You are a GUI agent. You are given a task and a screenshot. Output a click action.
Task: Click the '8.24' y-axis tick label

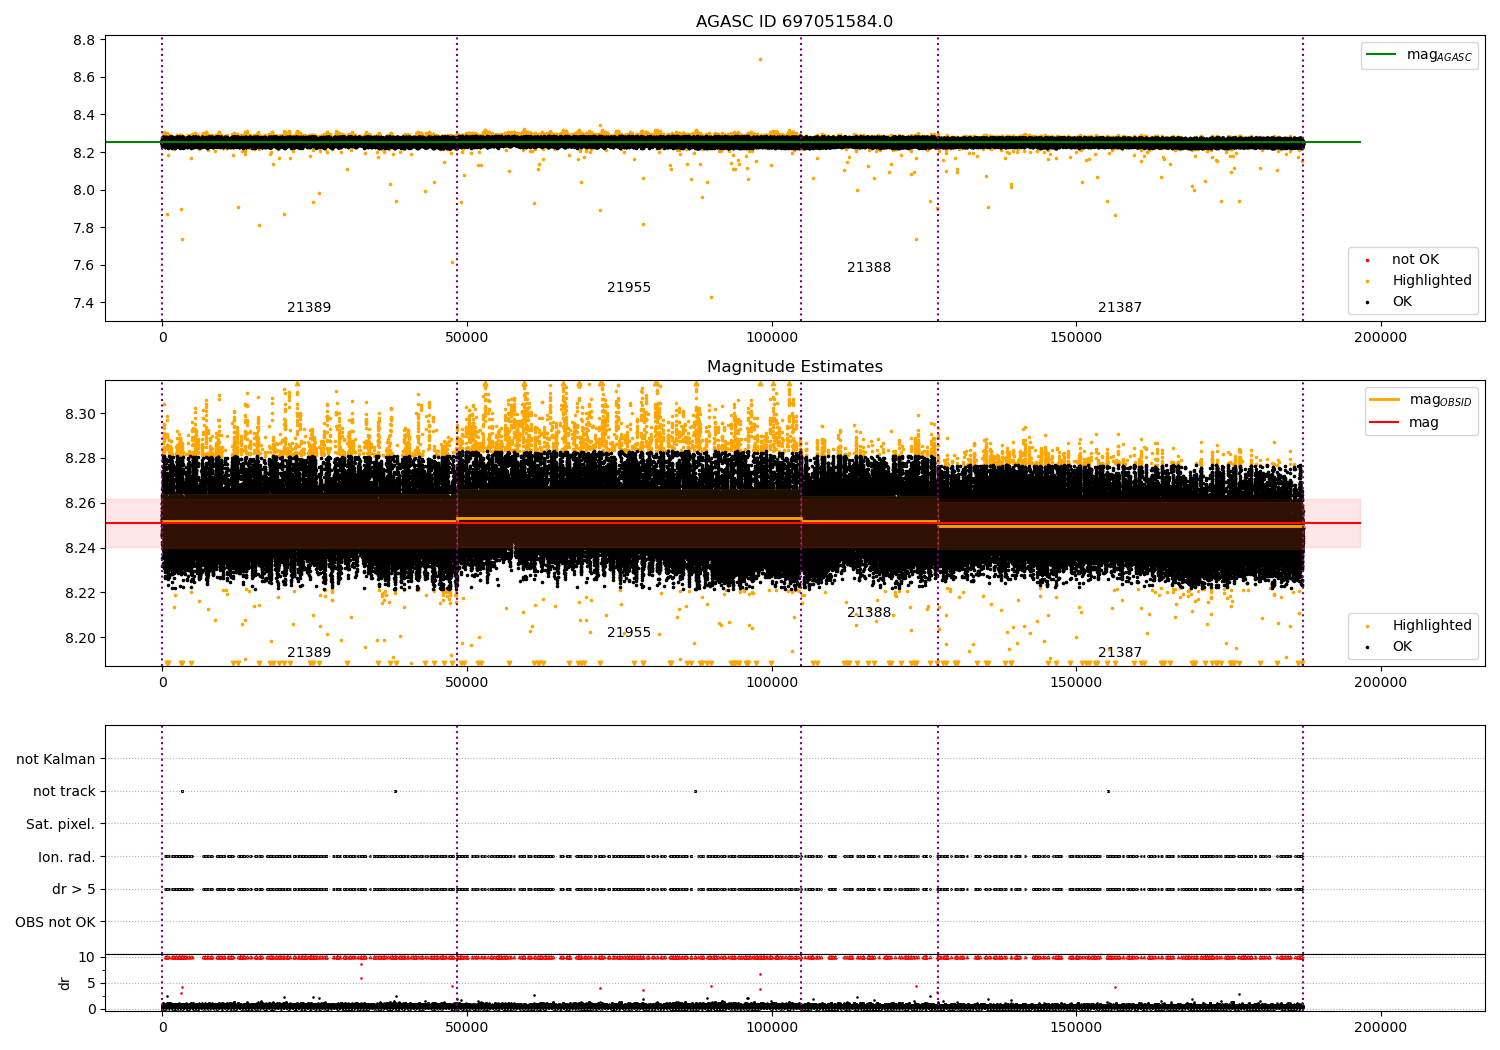point(80,548)
